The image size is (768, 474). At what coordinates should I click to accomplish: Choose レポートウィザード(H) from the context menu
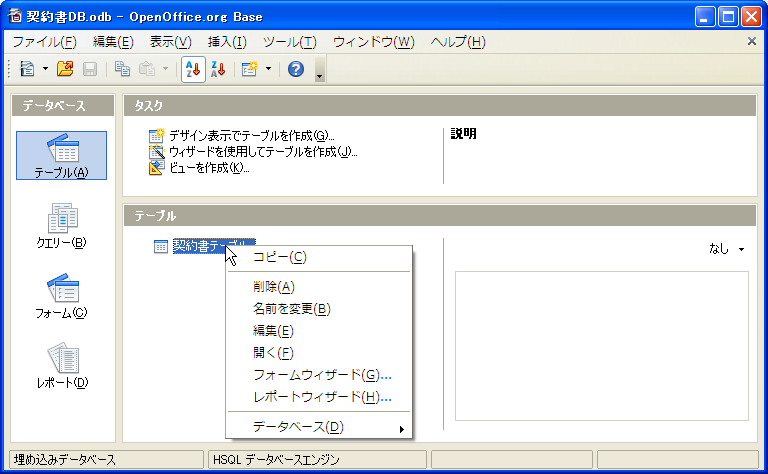click(x=318, y=397)
